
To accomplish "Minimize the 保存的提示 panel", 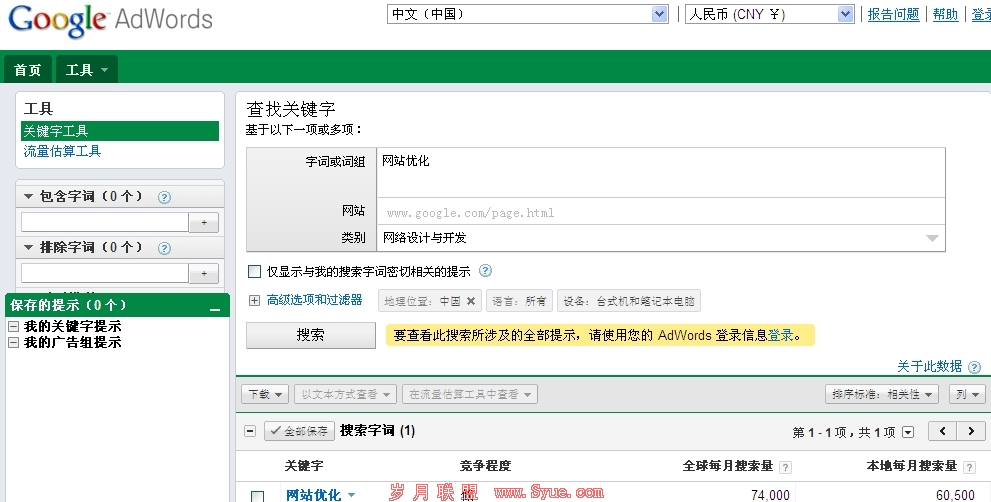I will (x=215, y=308).
